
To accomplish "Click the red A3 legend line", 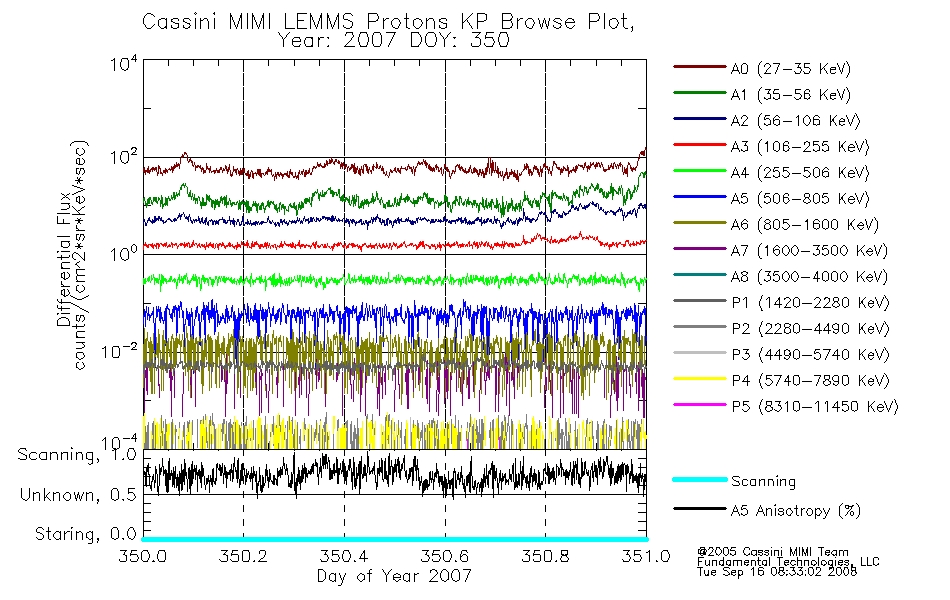I will click(x=699, y=145).
